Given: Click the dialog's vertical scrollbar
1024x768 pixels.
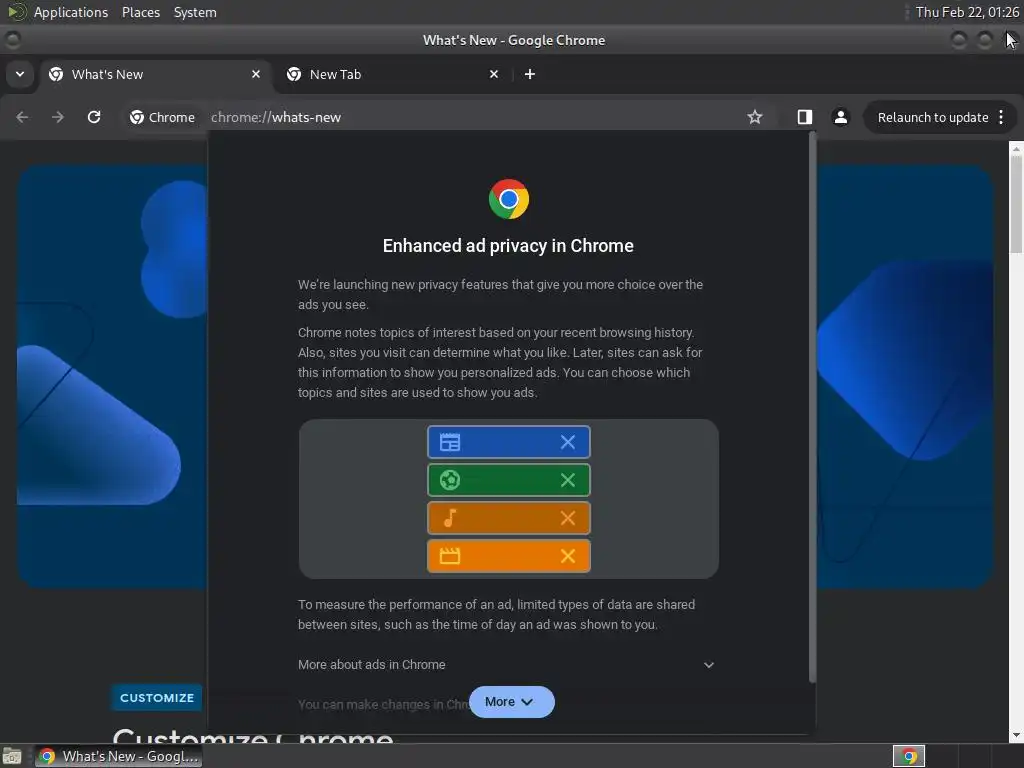Looking at the screenshot, I should click(x=812, y=408).
